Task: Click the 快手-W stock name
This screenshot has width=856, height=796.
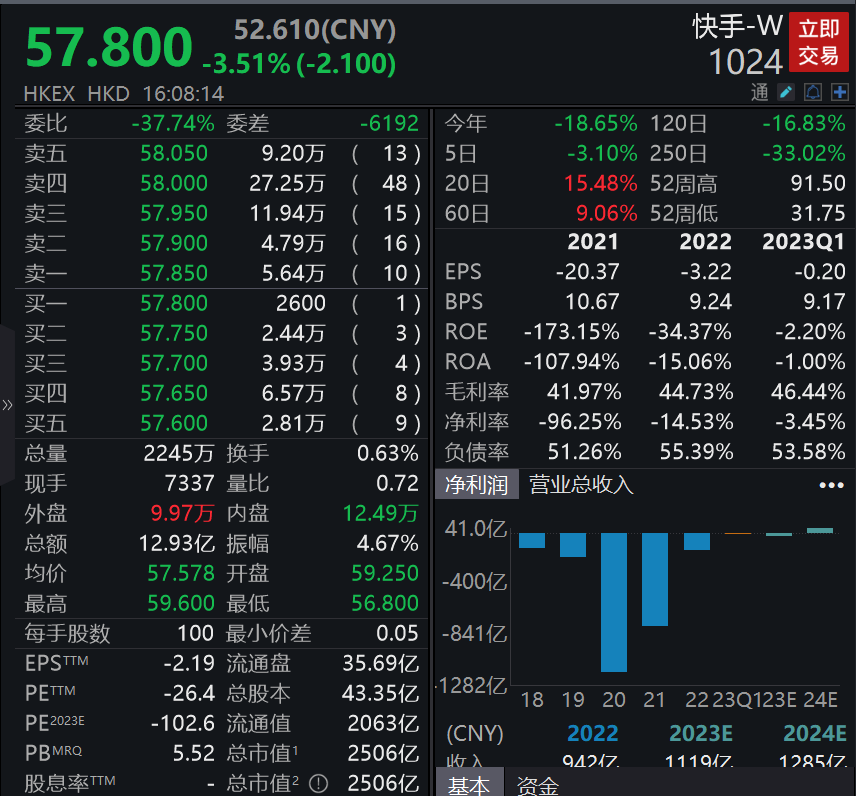Action: [x=738, y=27]
